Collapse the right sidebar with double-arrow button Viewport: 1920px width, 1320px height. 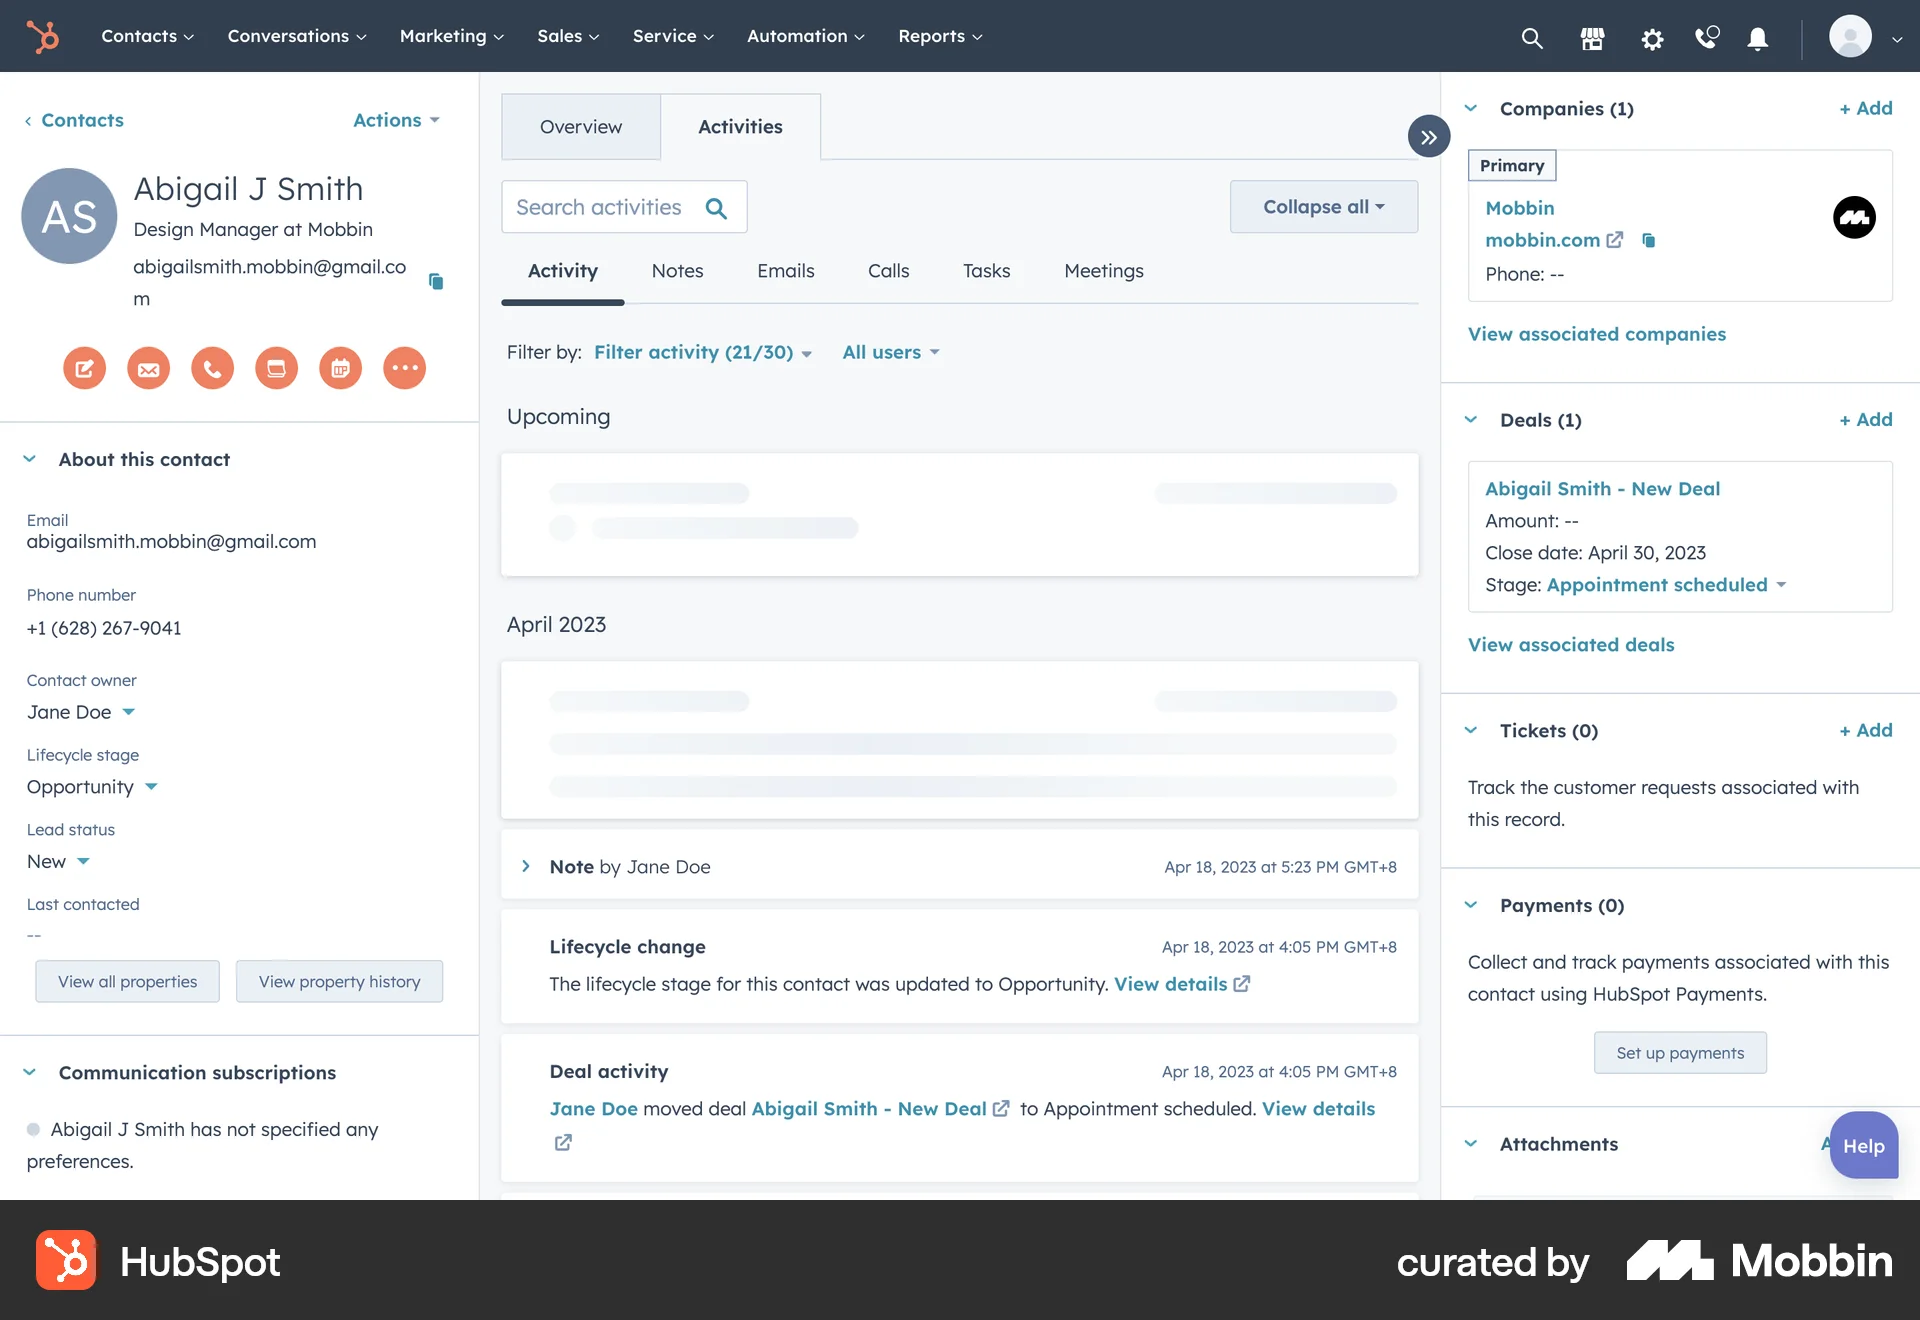click(1429, 137)
